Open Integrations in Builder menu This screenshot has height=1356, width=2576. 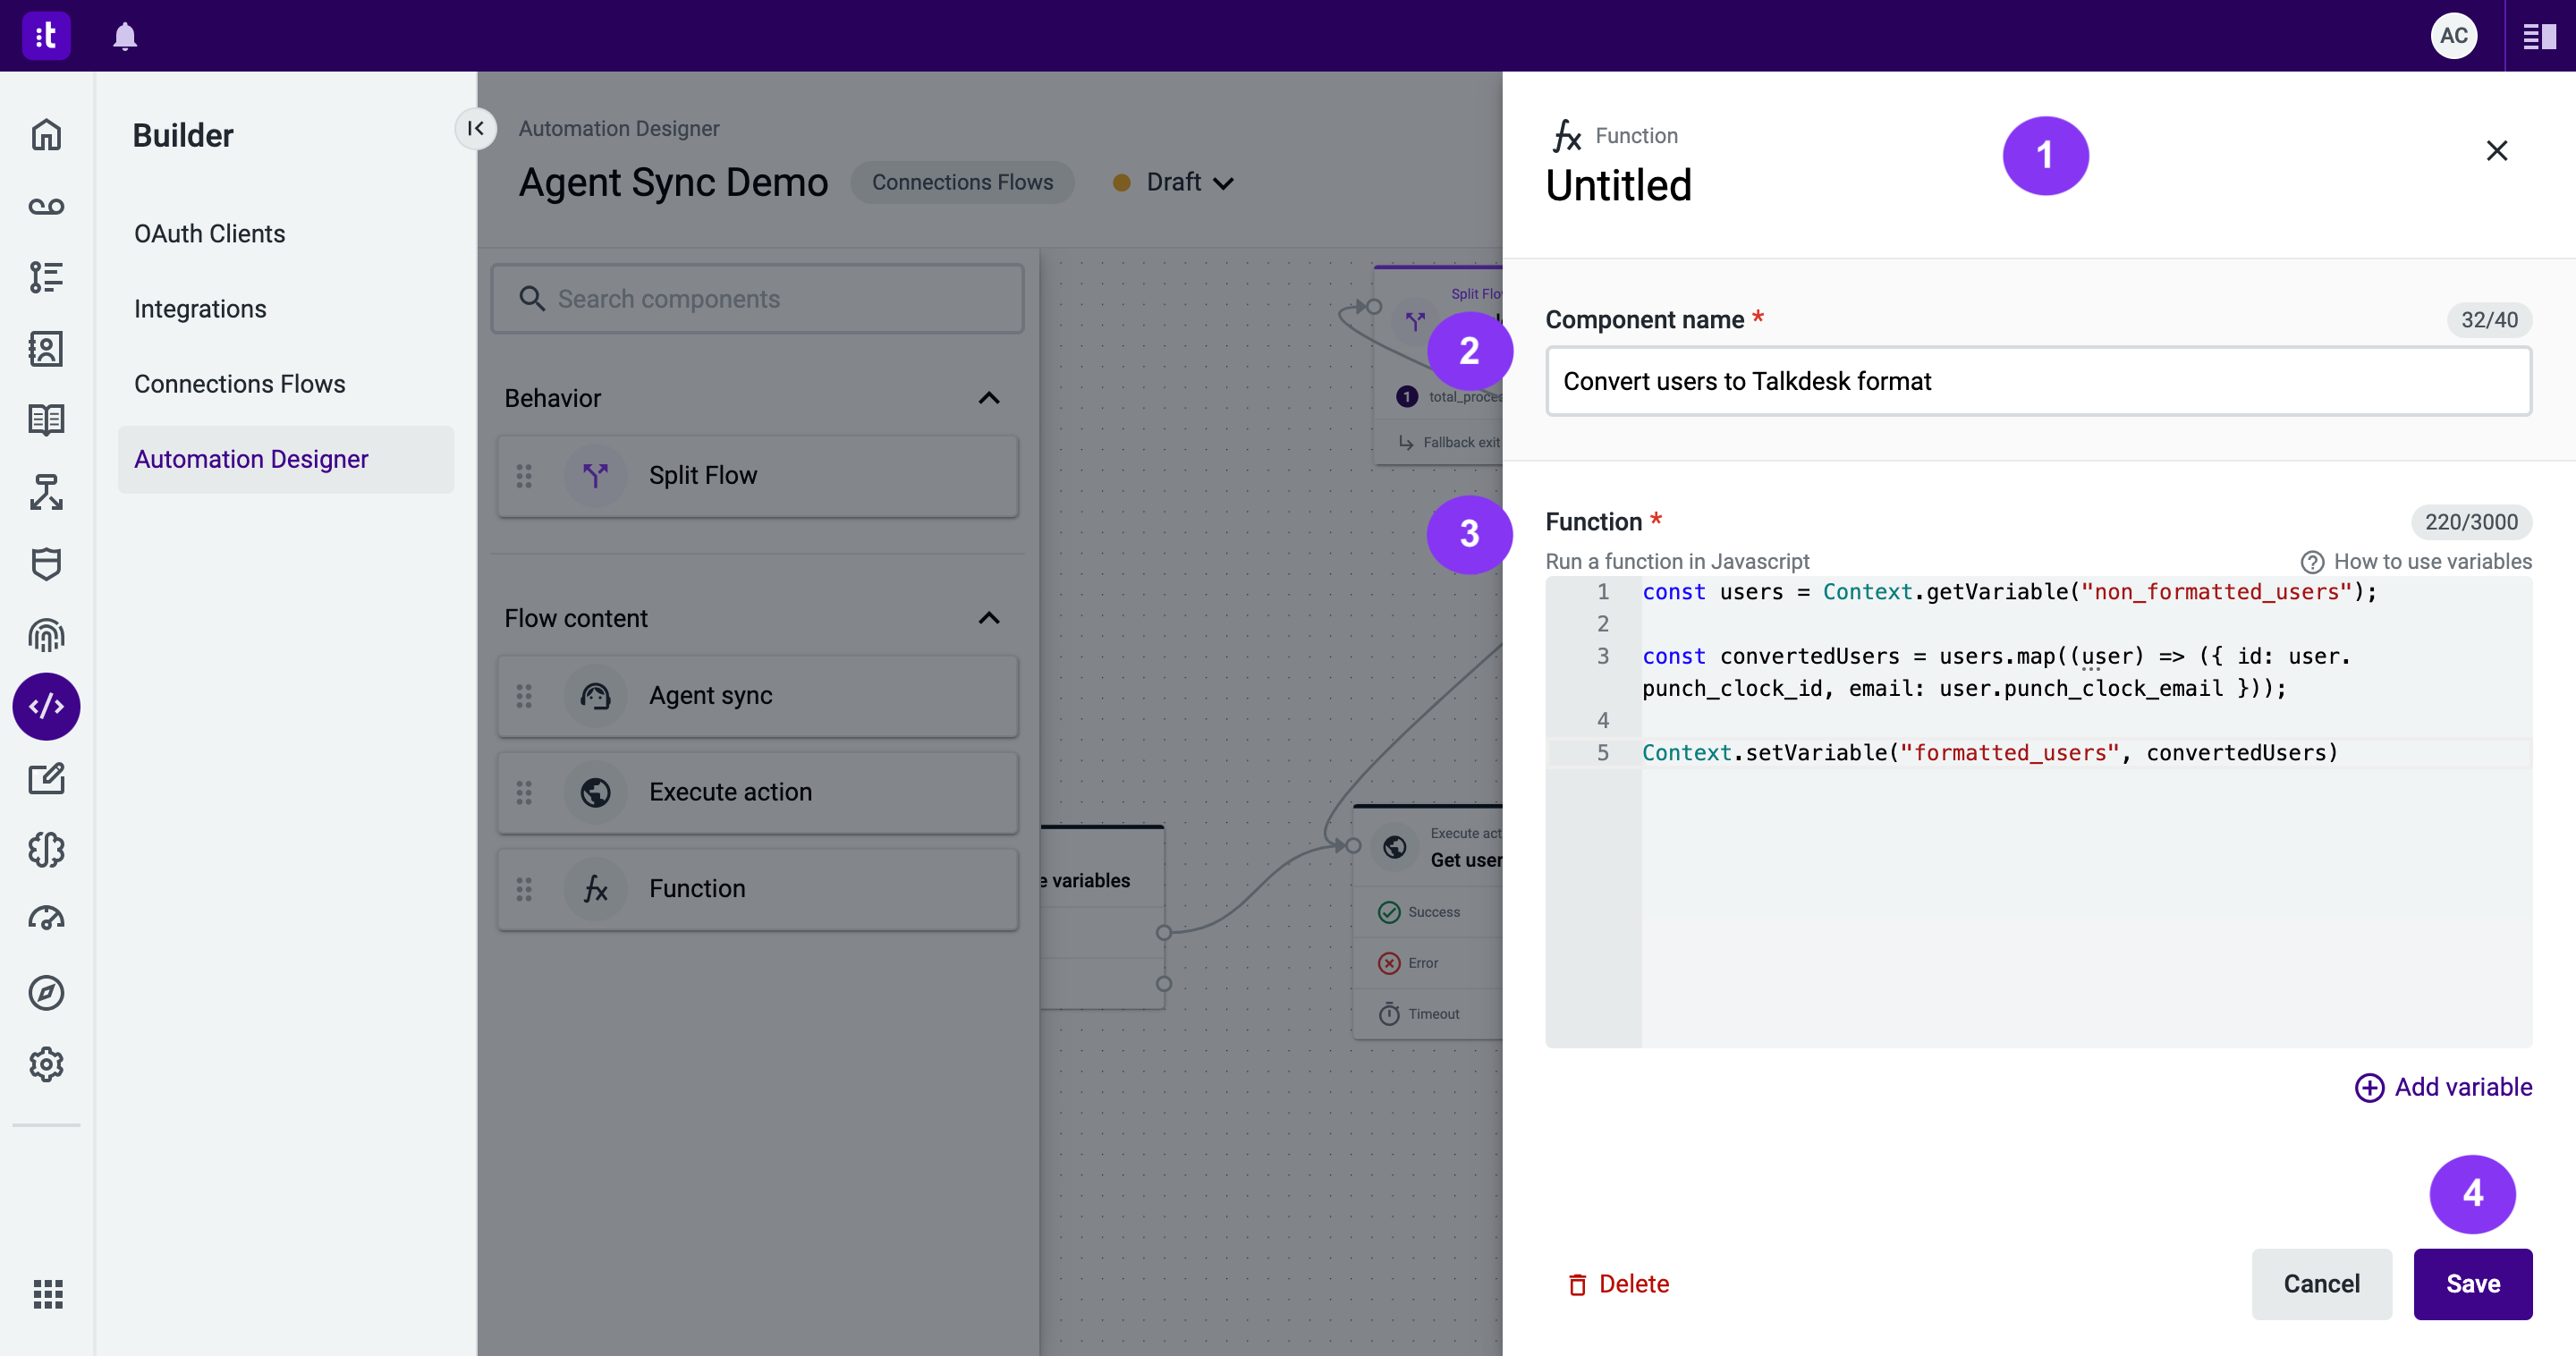200,309
